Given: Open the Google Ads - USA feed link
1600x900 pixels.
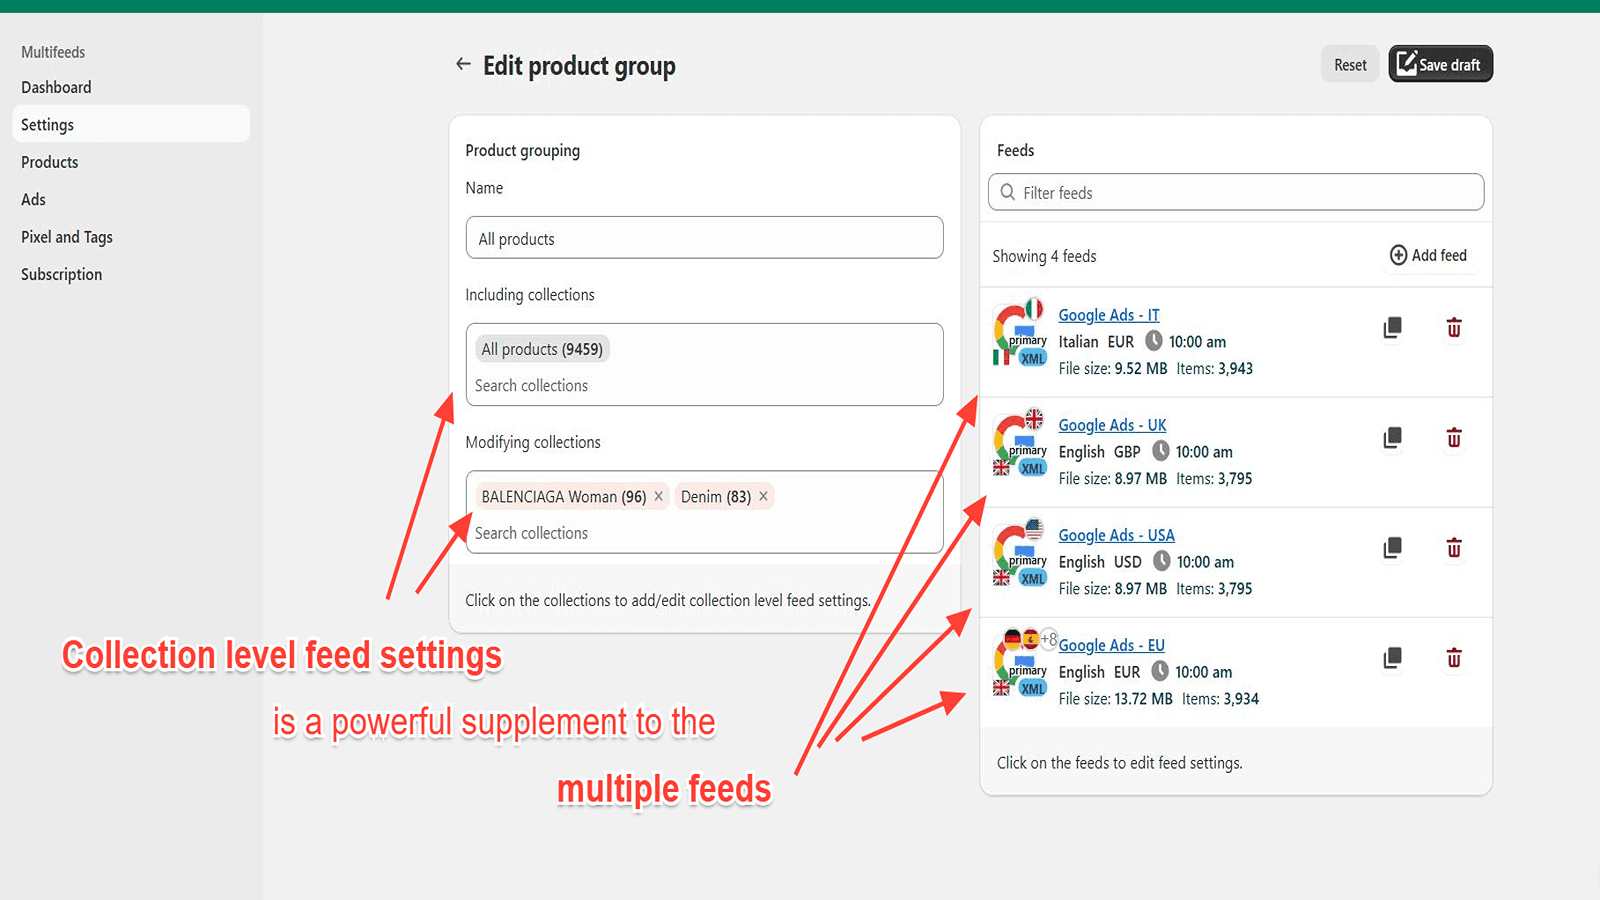Looking at the screenshot, I should pyautogui.click(x=1116, y=535).
